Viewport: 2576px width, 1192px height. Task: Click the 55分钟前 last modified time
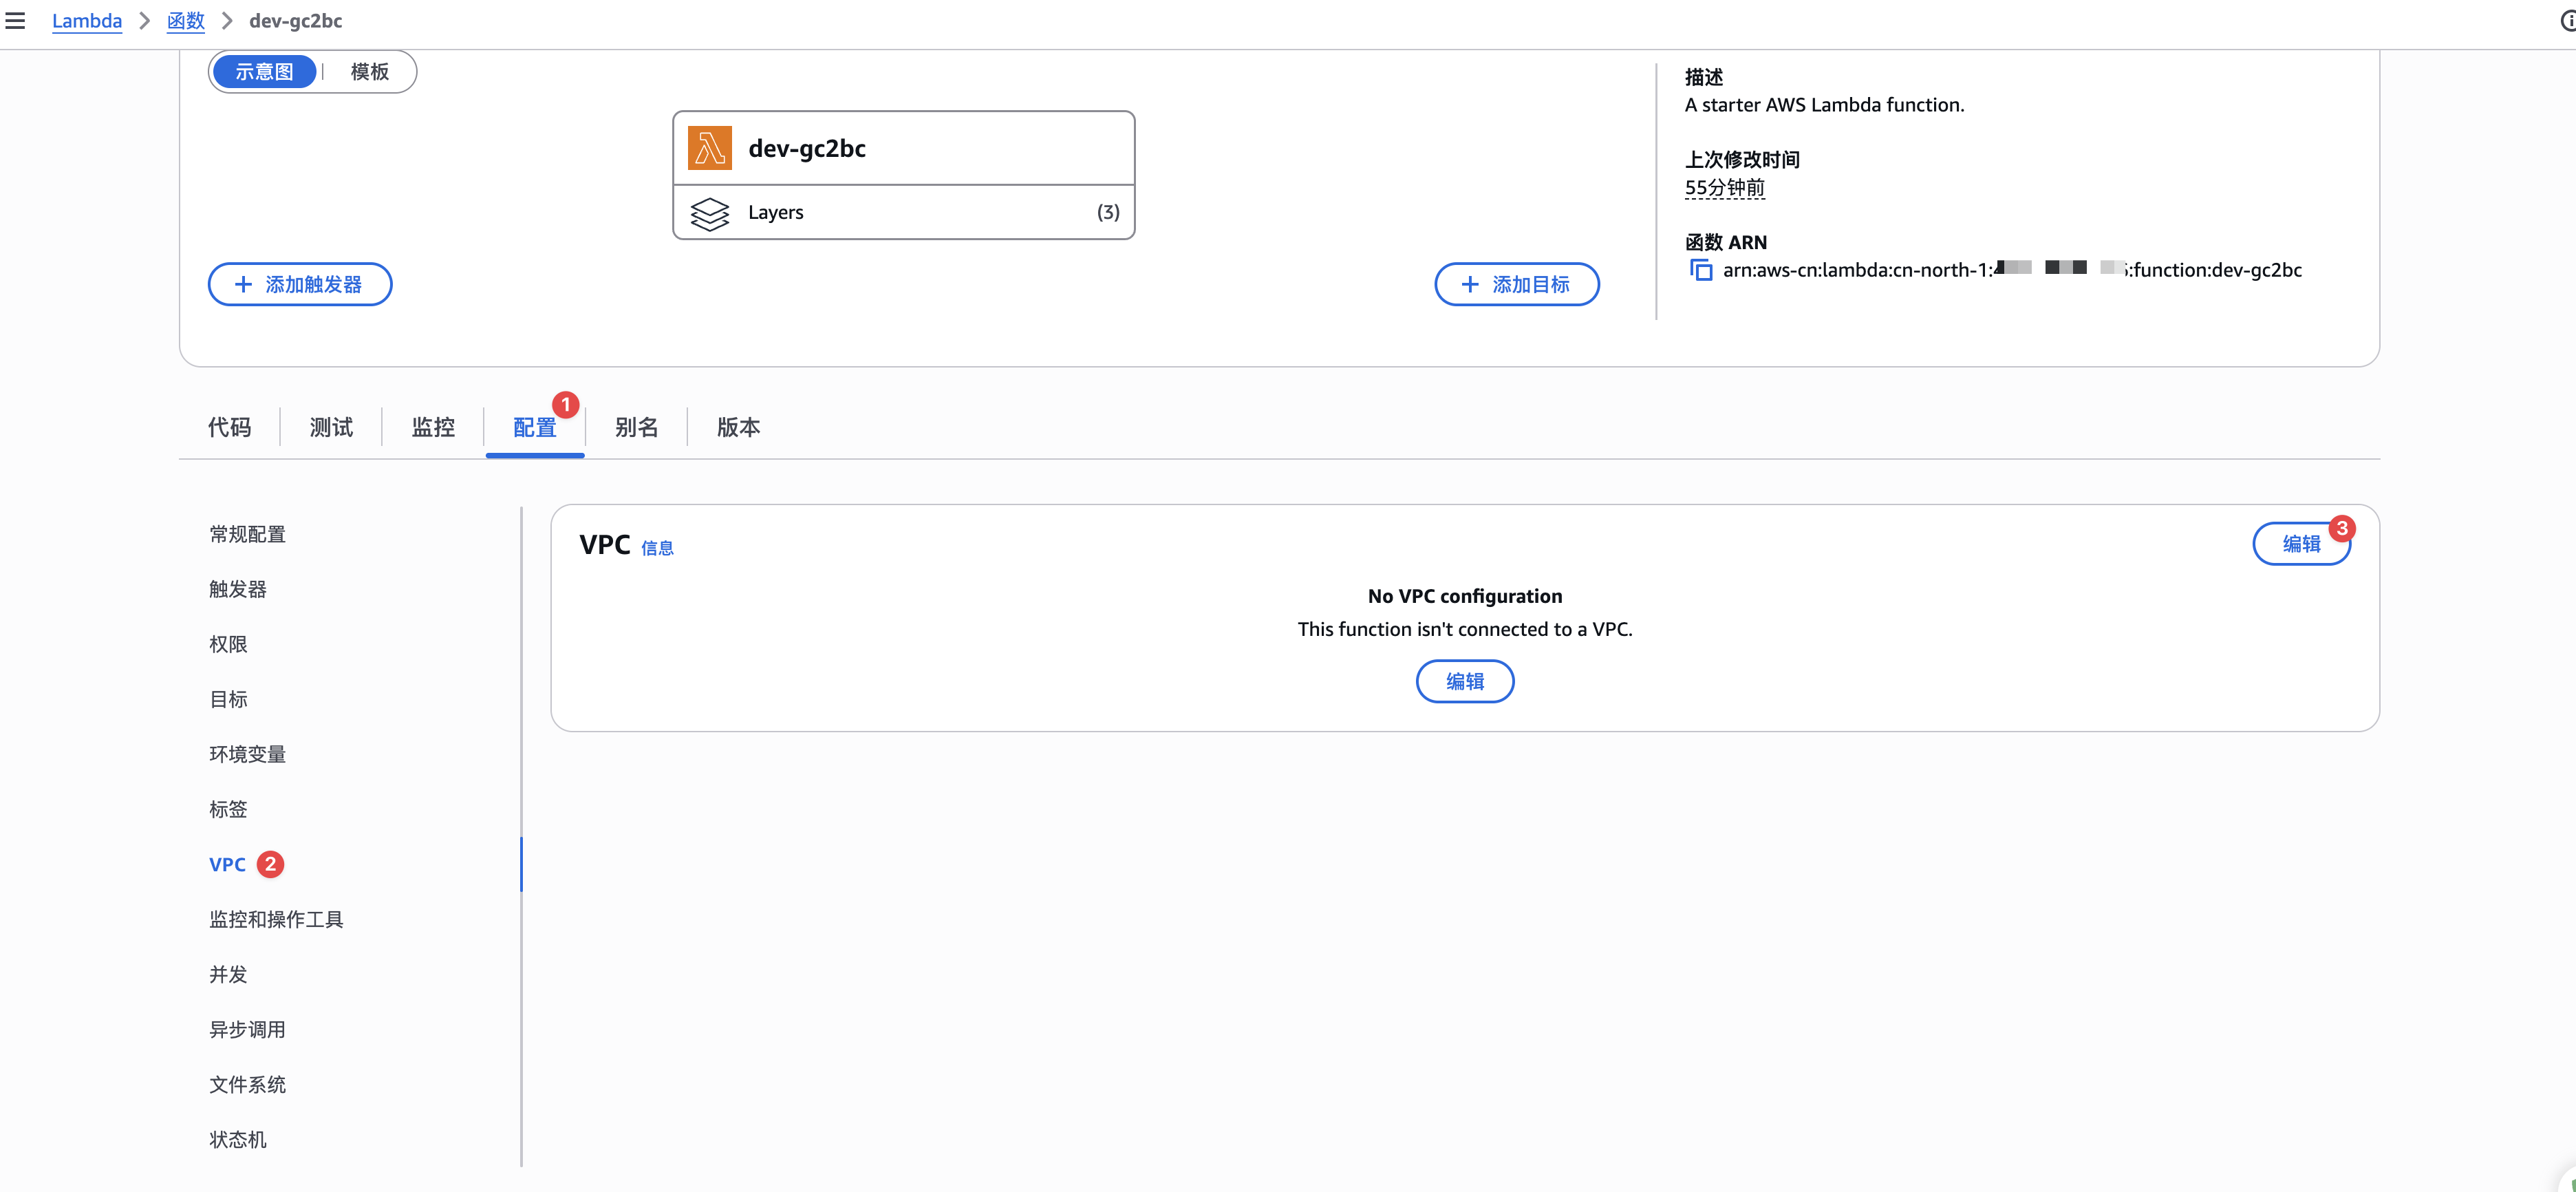1724,188
